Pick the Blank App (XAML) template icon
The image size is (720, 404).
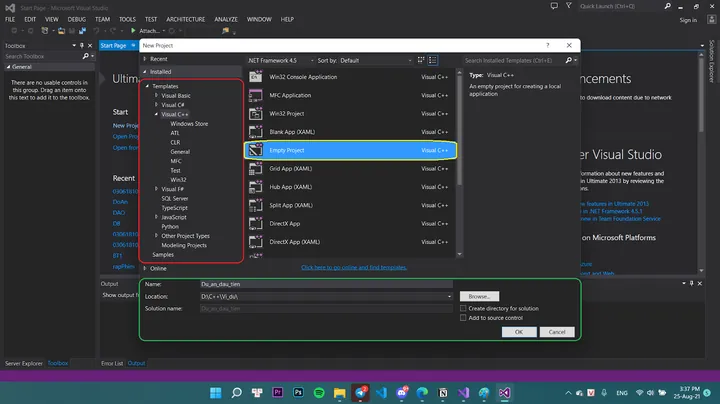click(255, 132)
